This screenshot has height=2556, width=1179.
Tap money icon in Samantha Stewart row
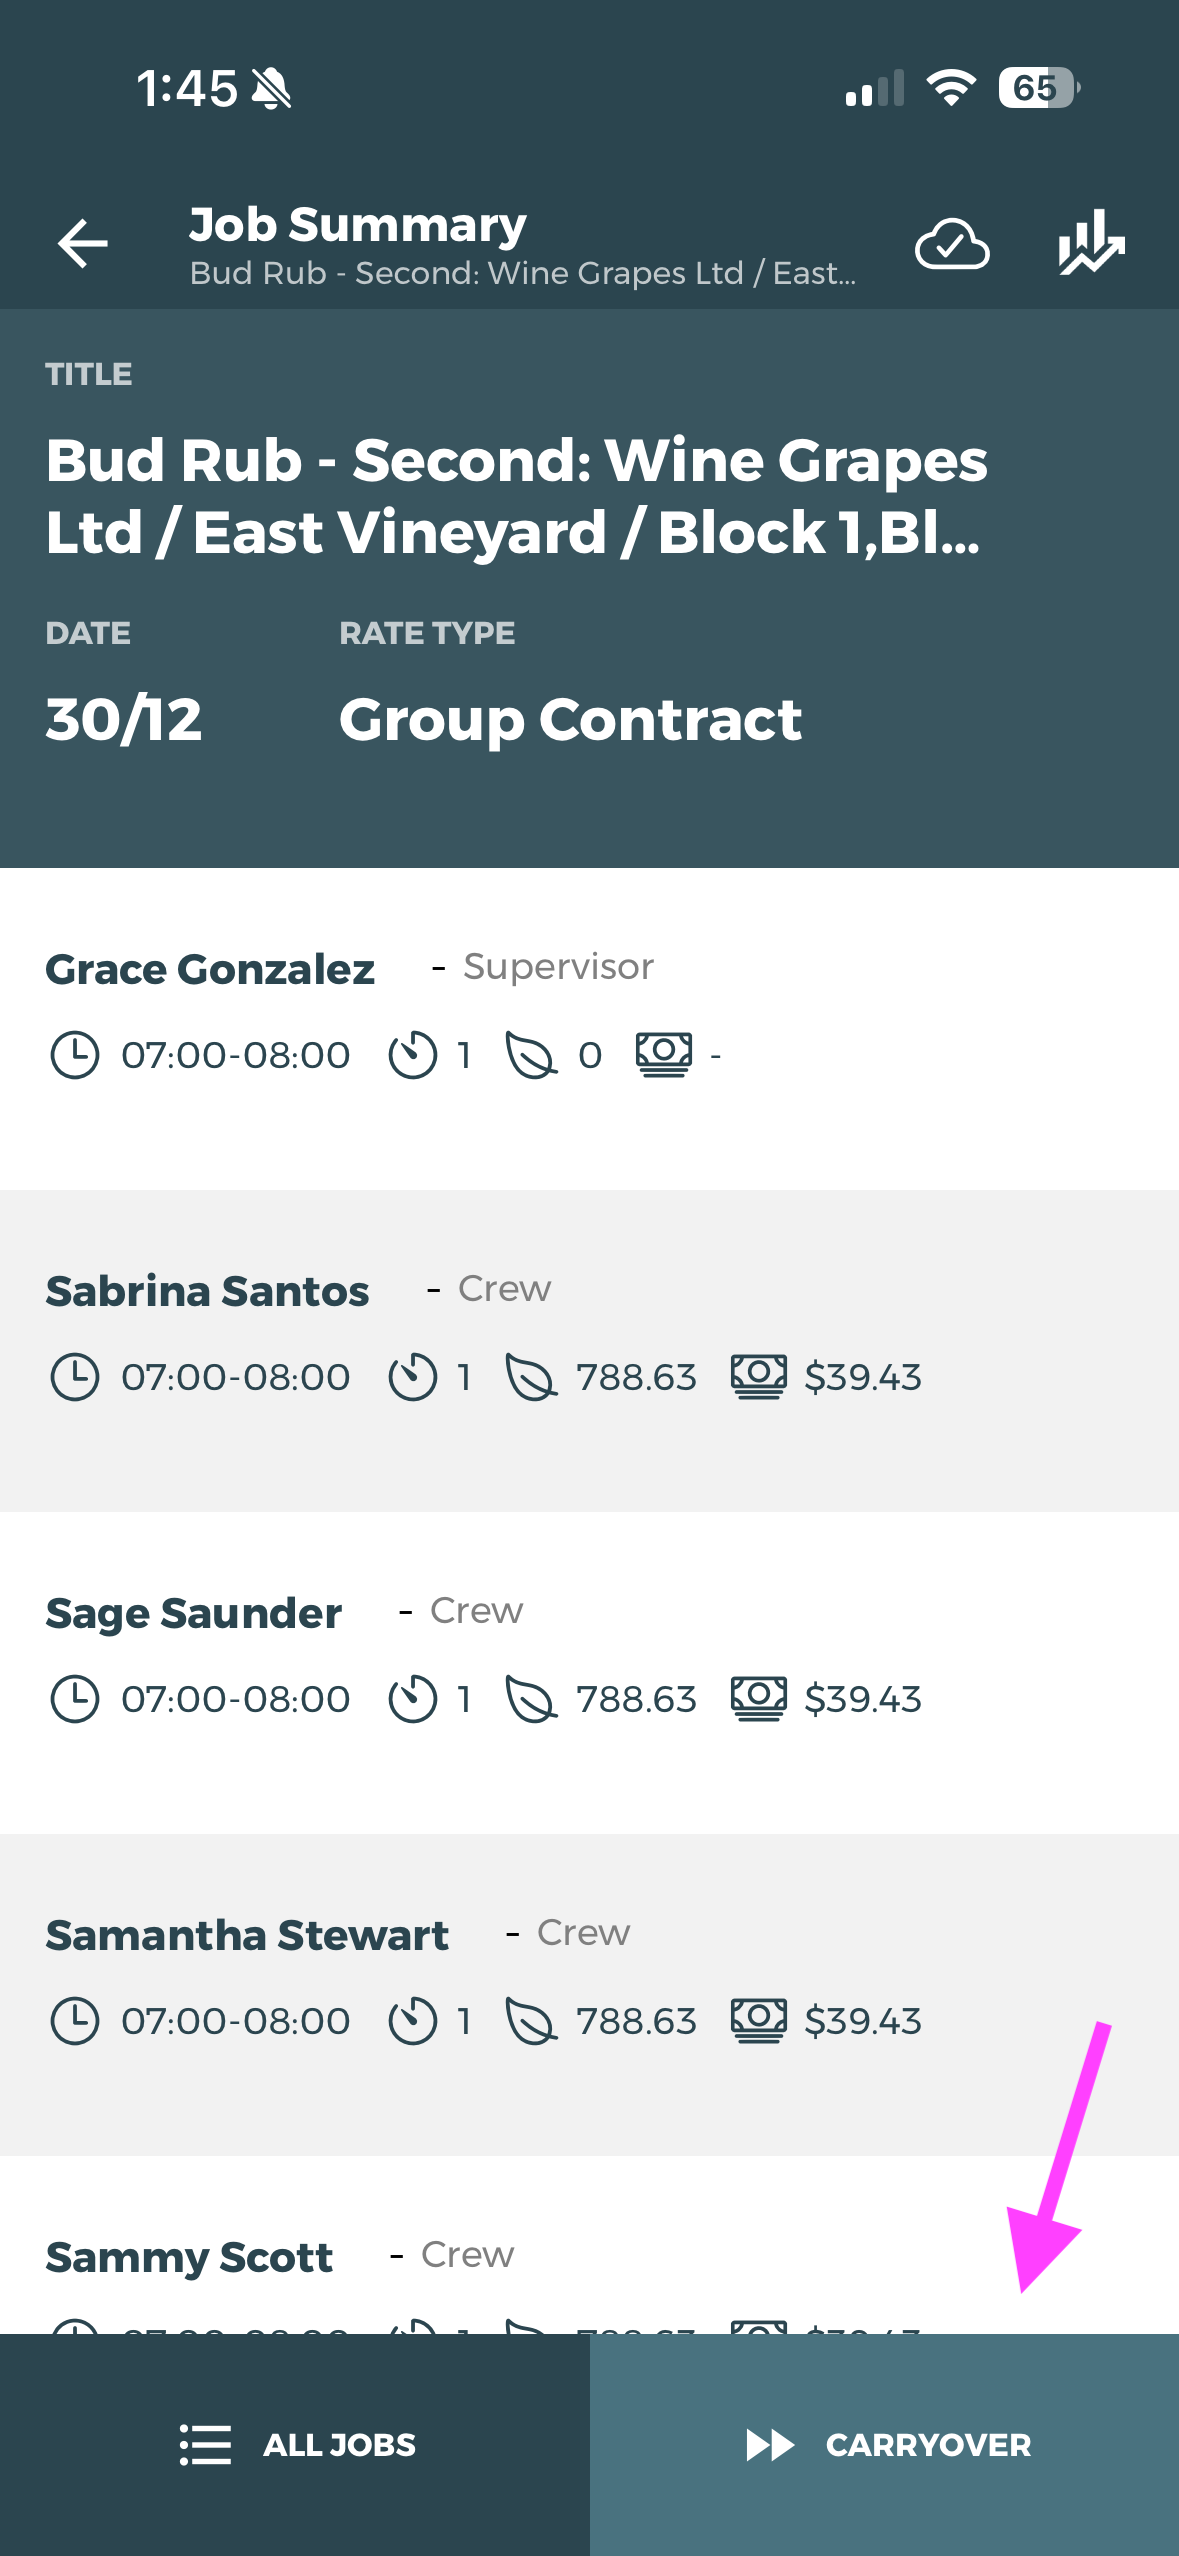pos(759,2020)
